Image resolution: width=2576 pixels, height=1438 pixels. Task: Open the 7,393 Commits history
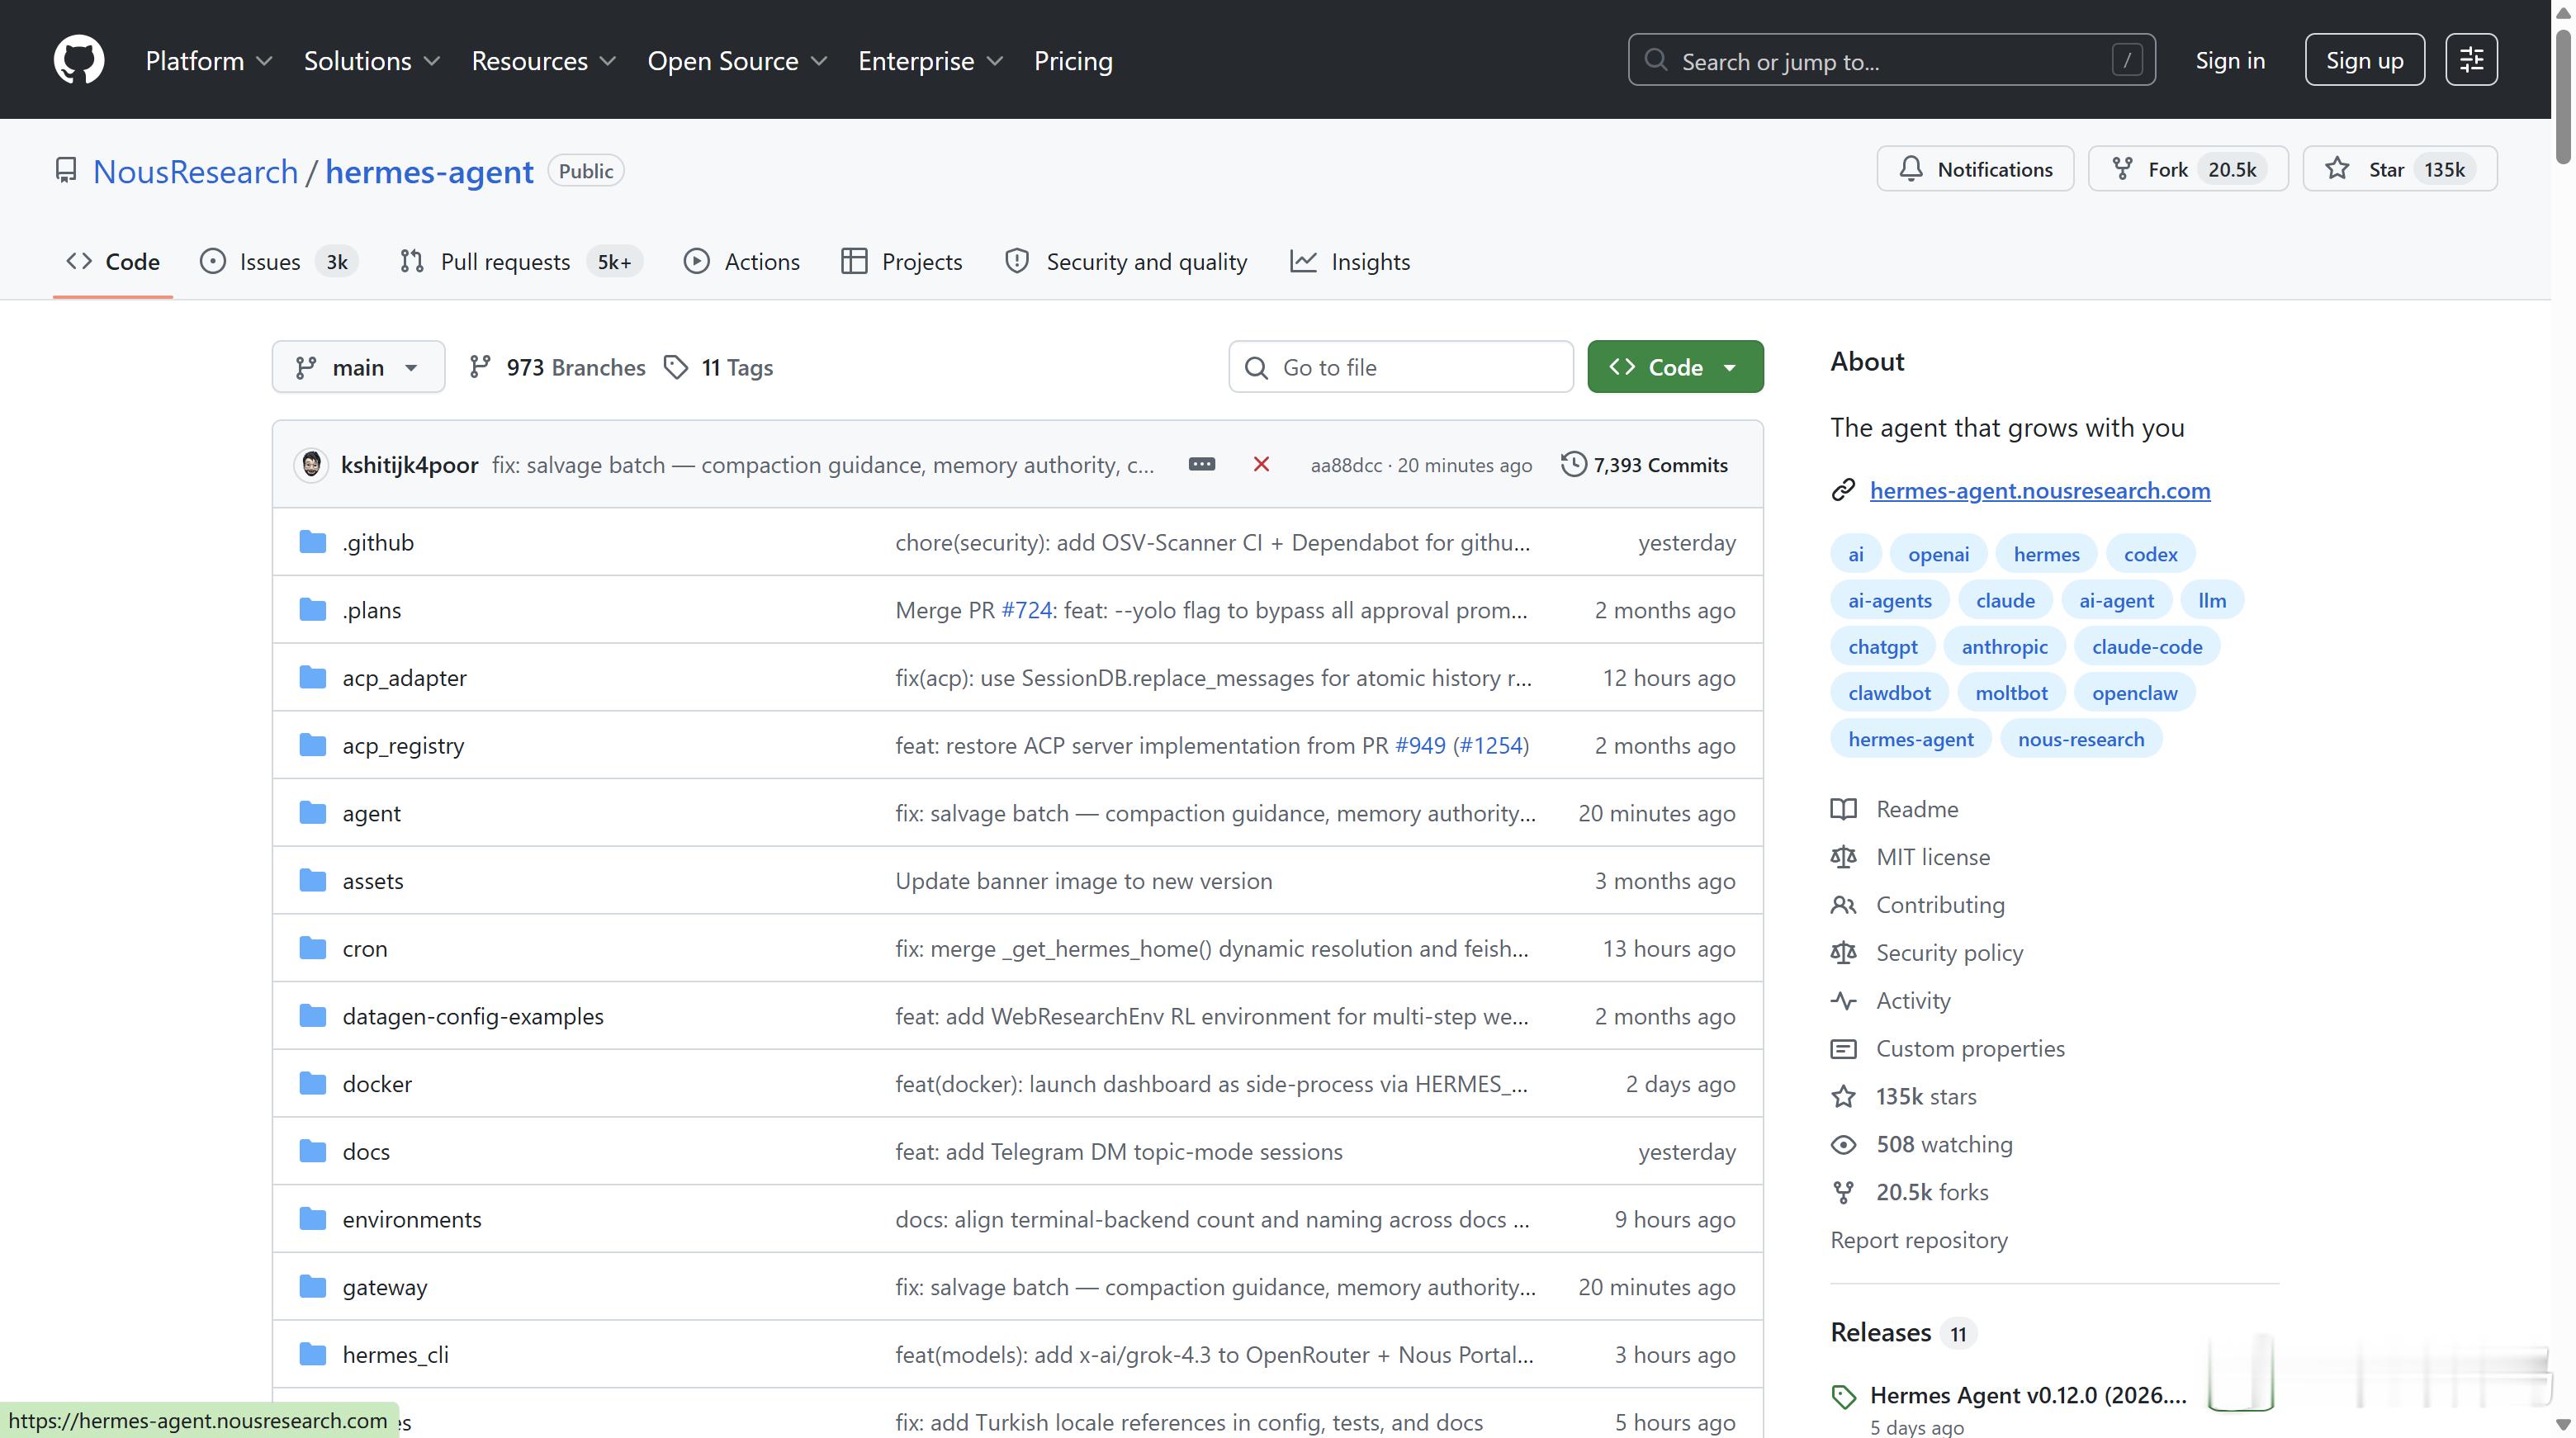click(1645, 464)
